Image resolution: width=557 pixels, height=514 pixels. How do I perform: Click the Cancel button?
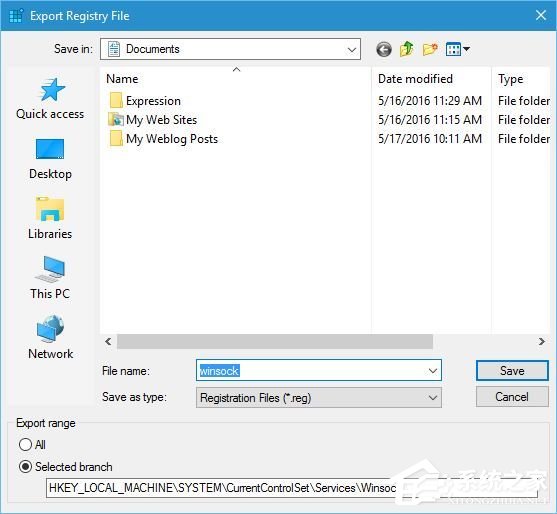coord(512,397)
